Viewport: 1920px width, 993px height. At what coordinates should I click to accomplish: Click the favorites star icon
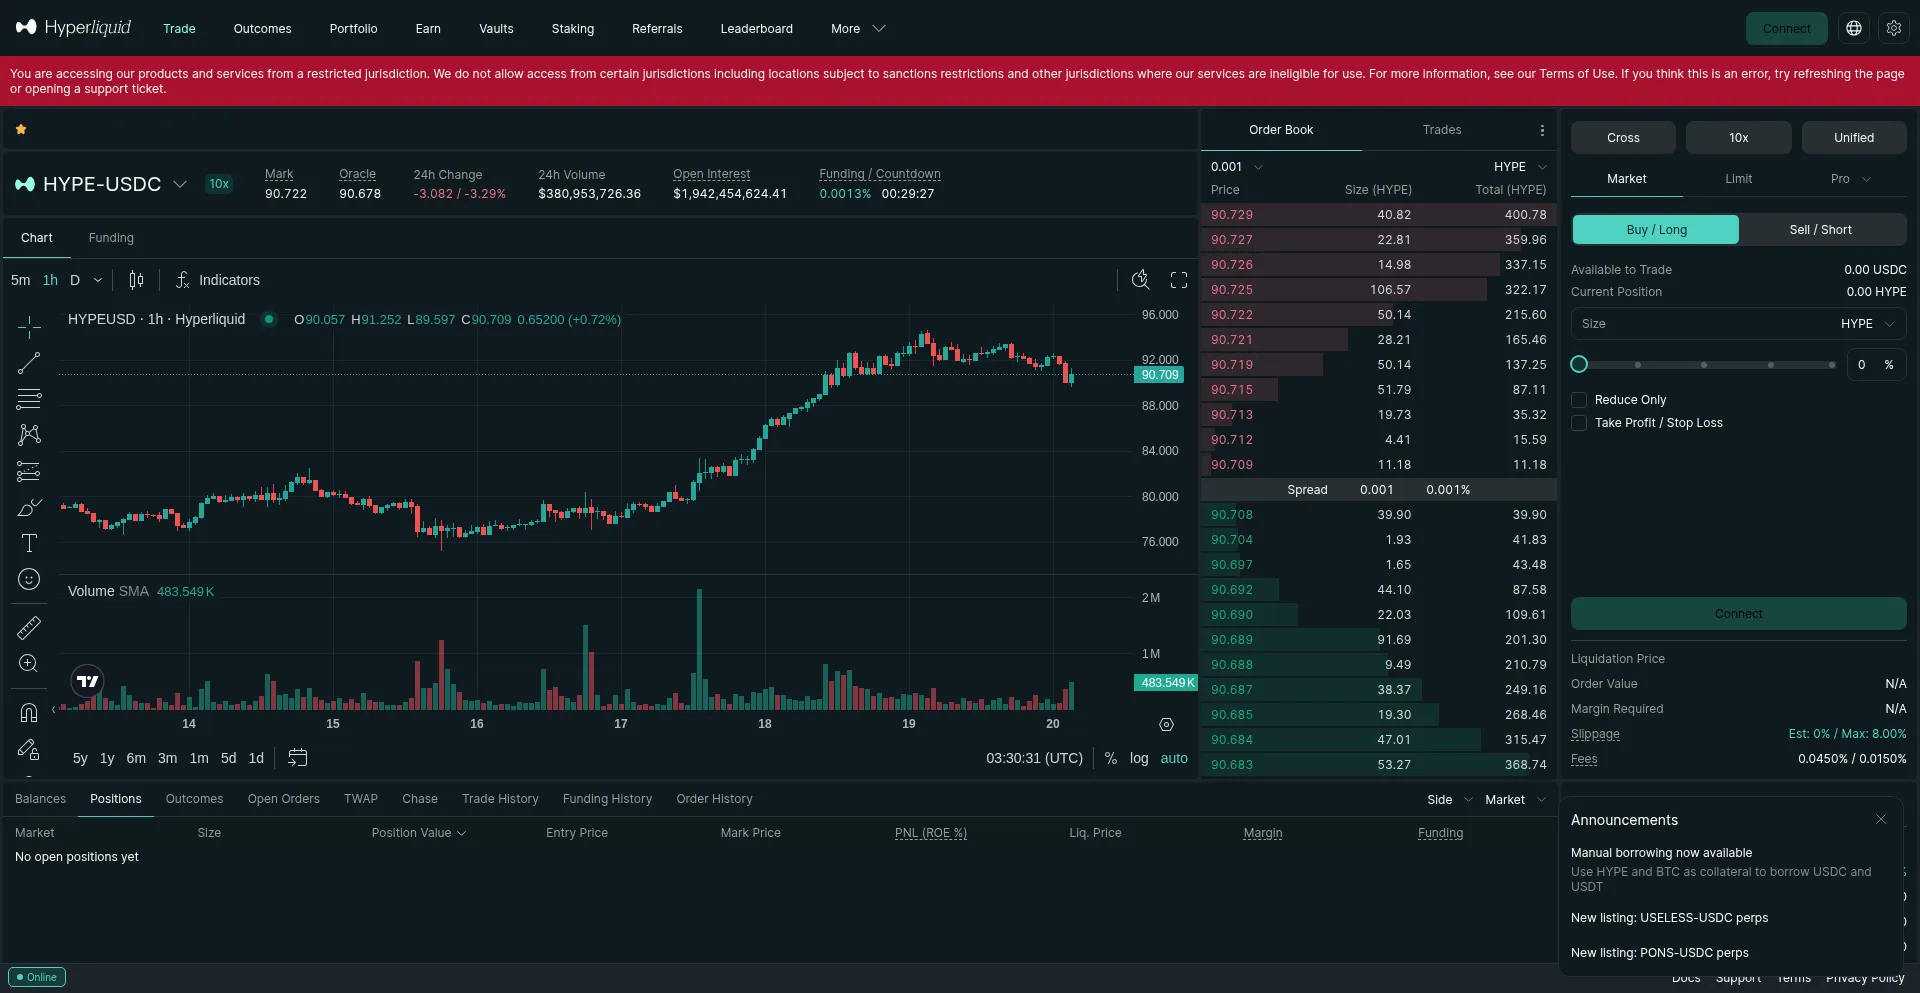pos(21,129)
